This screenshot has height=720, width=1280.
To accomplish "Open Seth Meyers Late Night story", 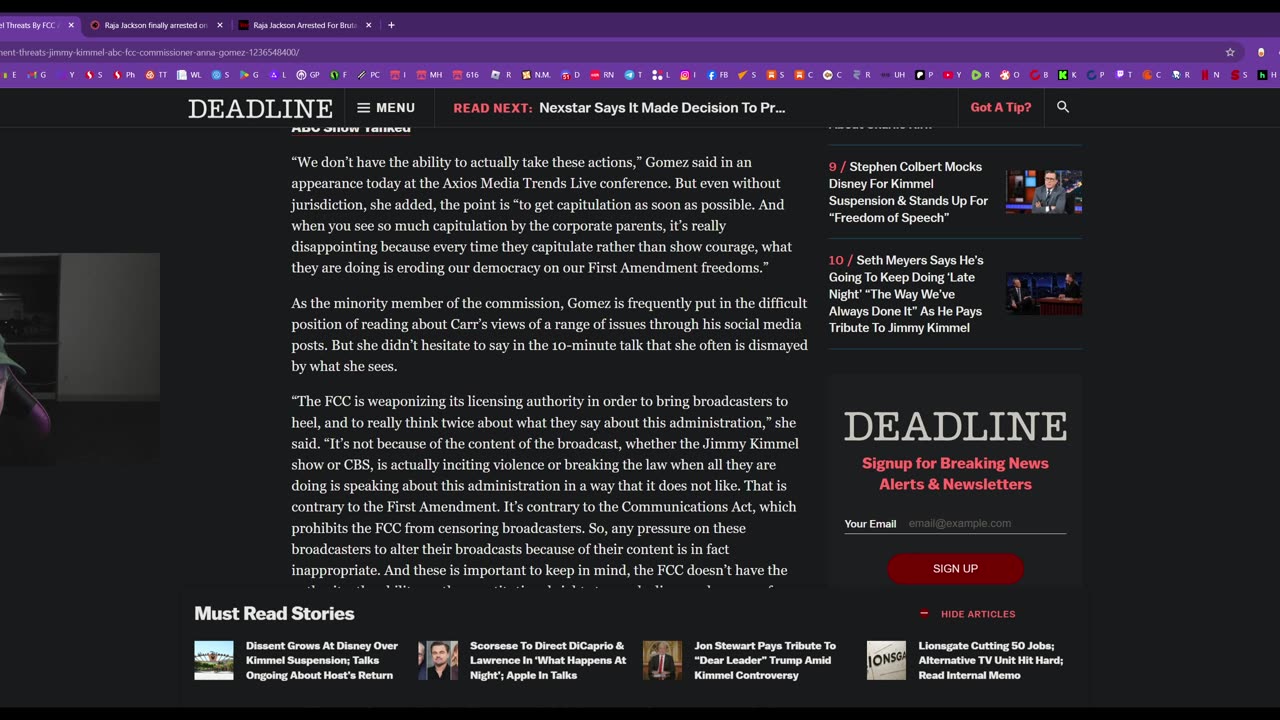I will [906, 294].
